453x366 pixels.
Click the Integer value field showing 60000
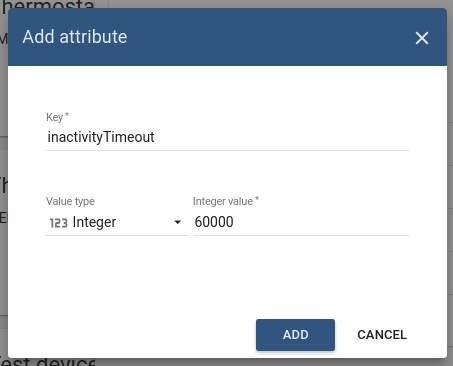[x=301, y=222]
